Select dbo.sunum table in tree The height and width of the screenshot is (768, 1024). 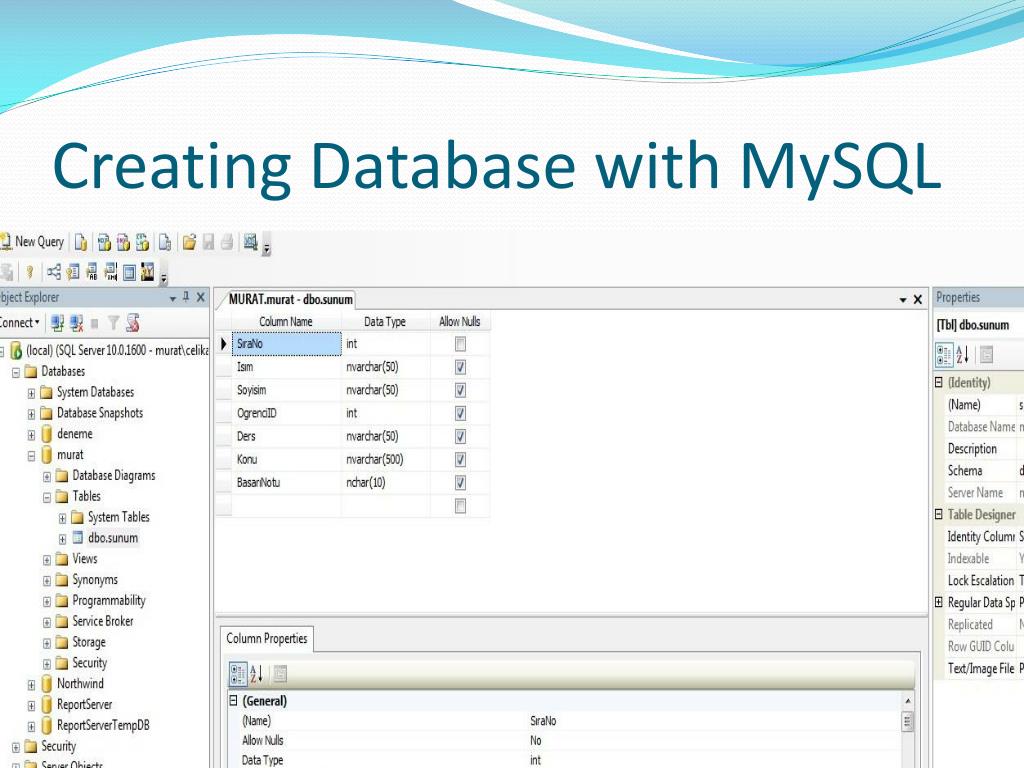coord(113,538)
